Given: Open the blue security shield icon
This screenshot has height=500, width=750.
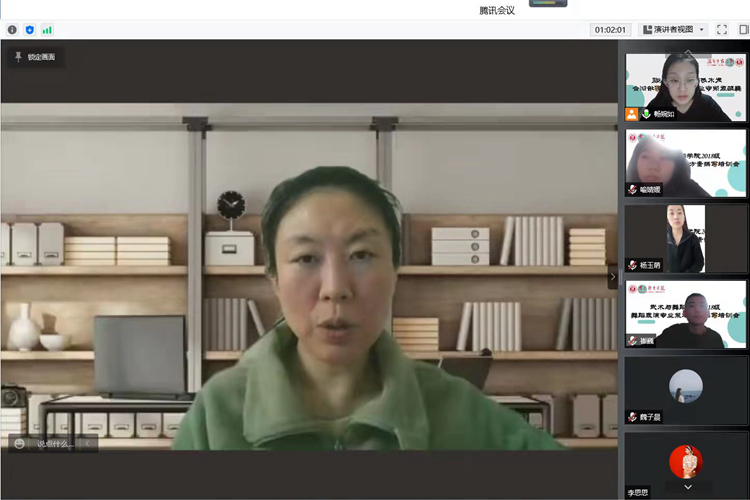Looking at the screenshot, I should tap(29, 30).
